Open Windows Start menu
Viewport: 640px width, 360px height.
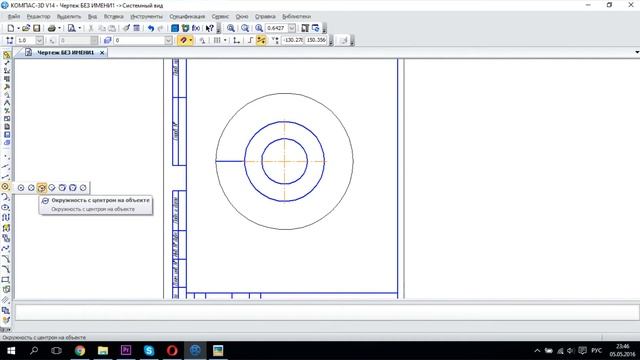point(11,351)
